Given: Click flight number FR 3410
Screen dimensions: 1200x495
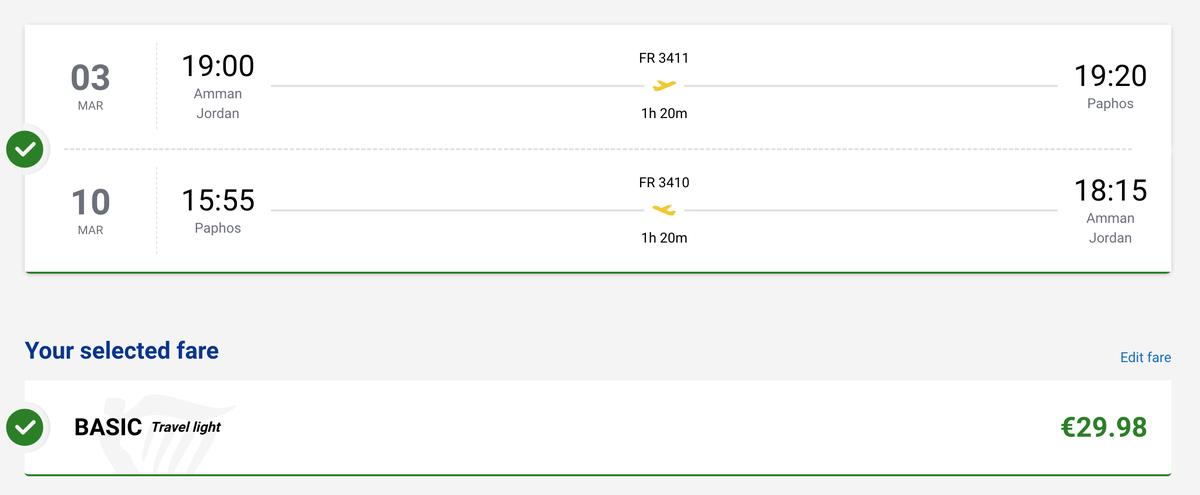Looking at the screenshot, I should tap(664, 182).
